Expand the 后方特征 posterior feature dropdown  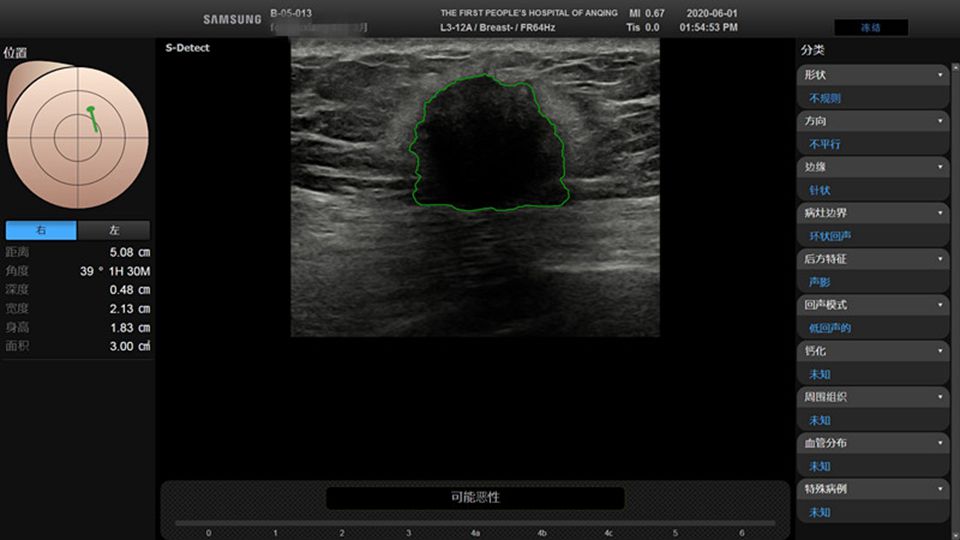(873, 259)
